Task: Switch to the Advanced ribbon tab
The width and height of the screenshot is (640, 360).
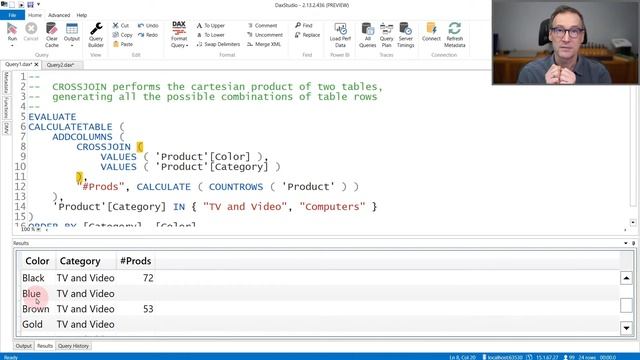Action: pyautogui.click(x=59, y=15)
